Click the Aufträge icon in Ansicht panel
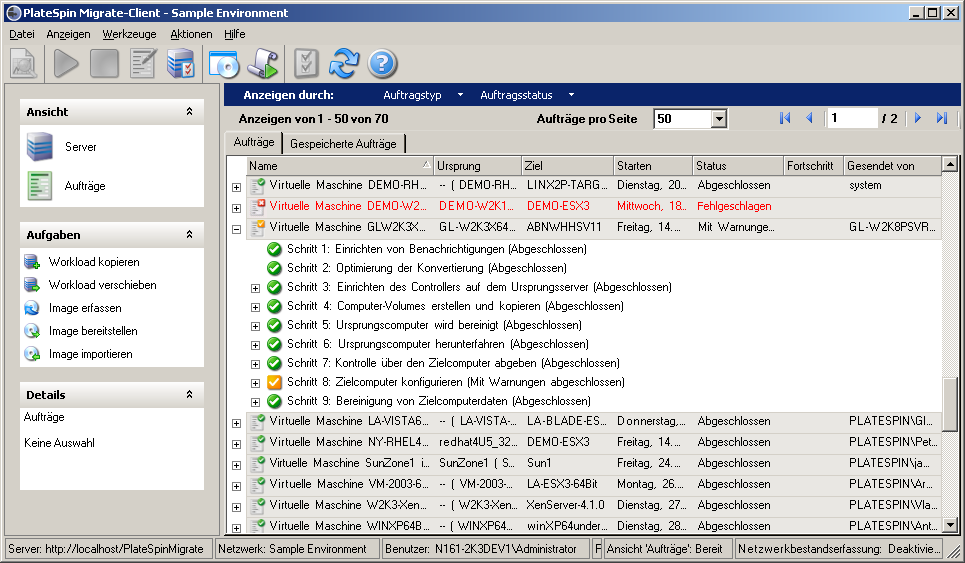Viewport: 965px width, 563px height. pos(39,186)
